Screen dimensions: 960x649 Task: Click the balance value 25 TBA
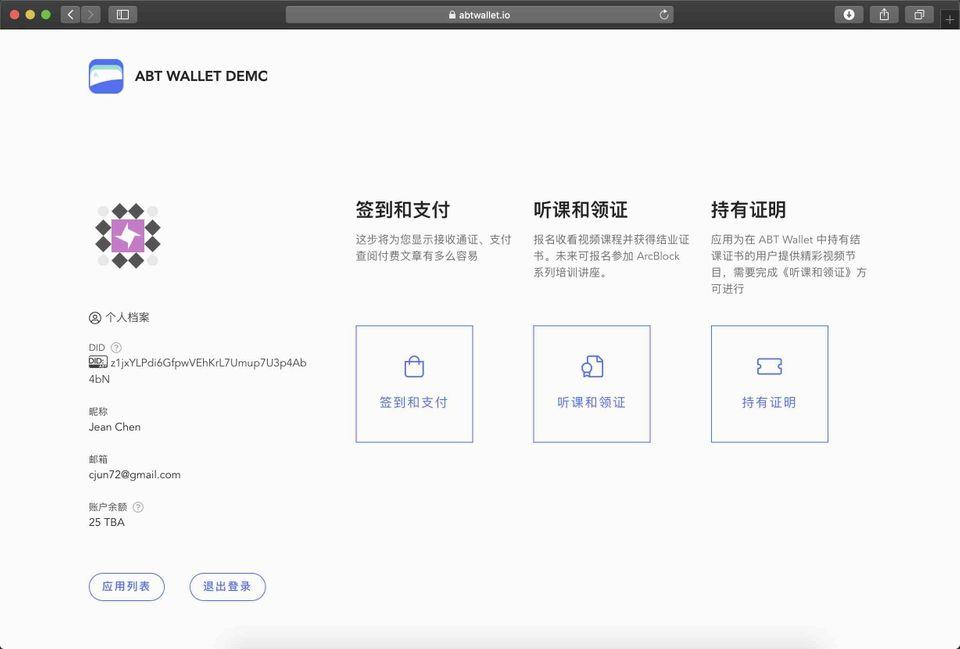click(107, 522)
